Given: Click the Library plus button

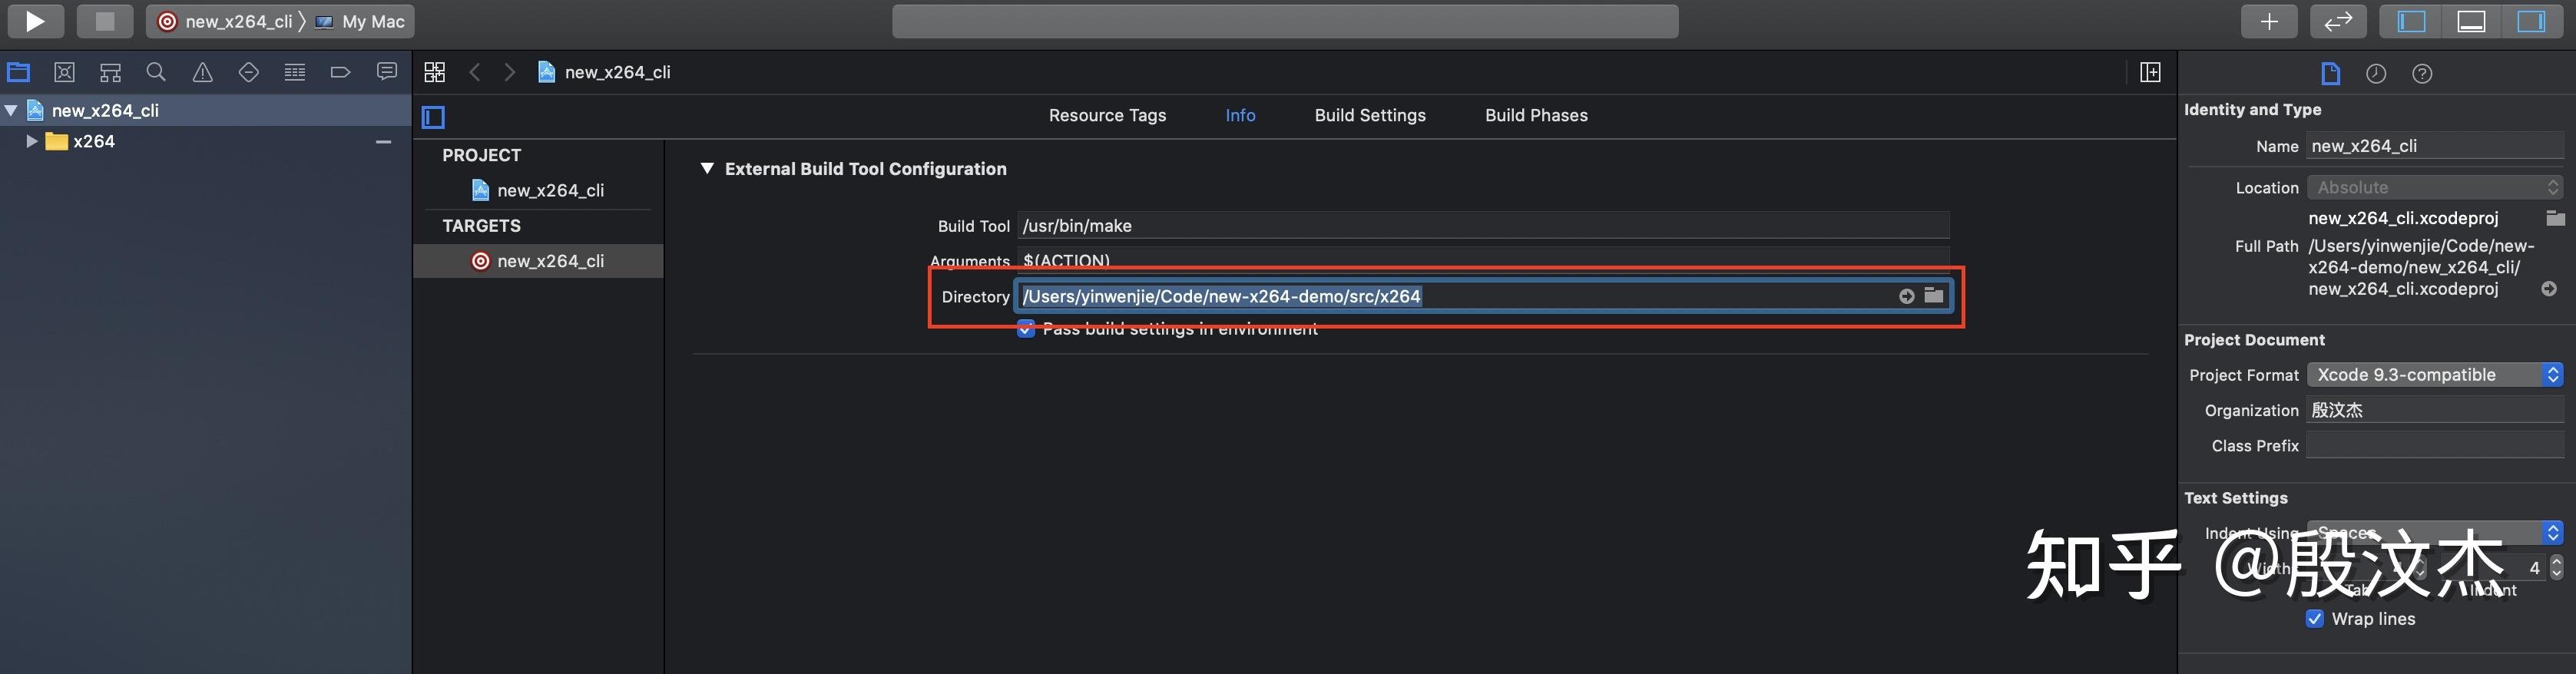Looking at the screenshot, I should tap(2269, 21).
